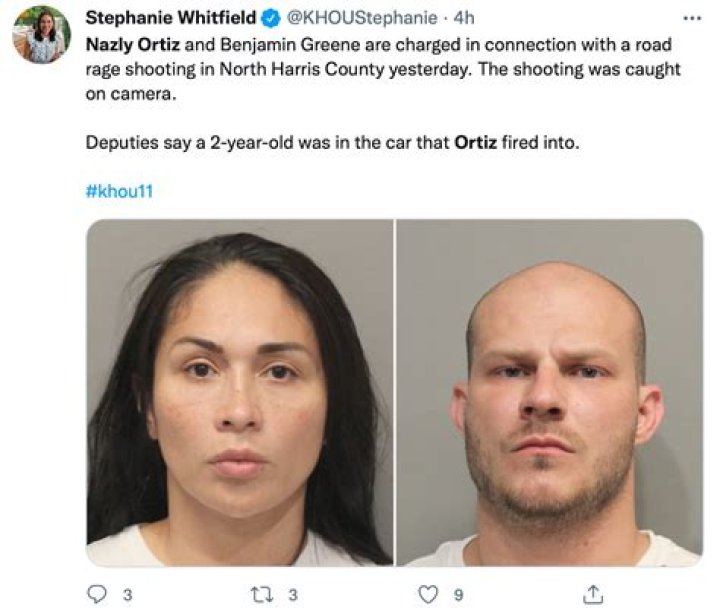Image resolution: width=720 pixels, height=614 pixels.
Task: Open the 4h timestamp link
Action: click(464, 18)
